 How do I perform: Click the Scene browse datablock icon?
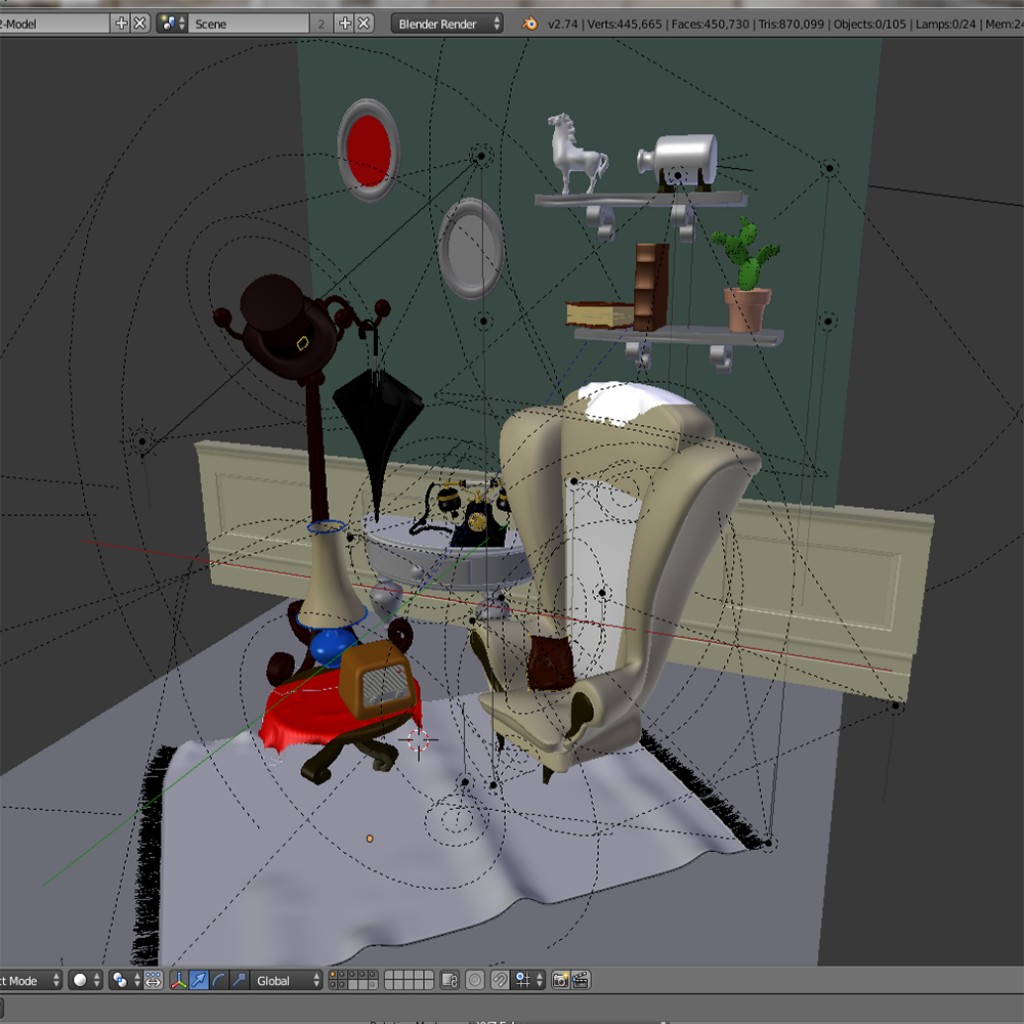[172, 23]
